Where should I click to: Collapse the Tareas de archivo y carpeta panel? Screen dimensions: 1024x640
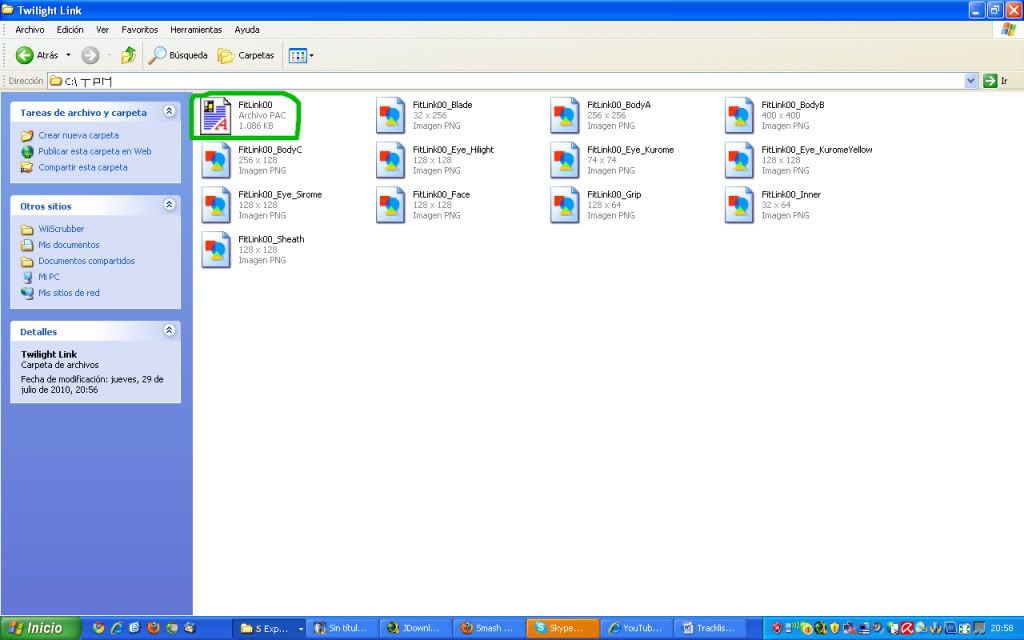169,112
